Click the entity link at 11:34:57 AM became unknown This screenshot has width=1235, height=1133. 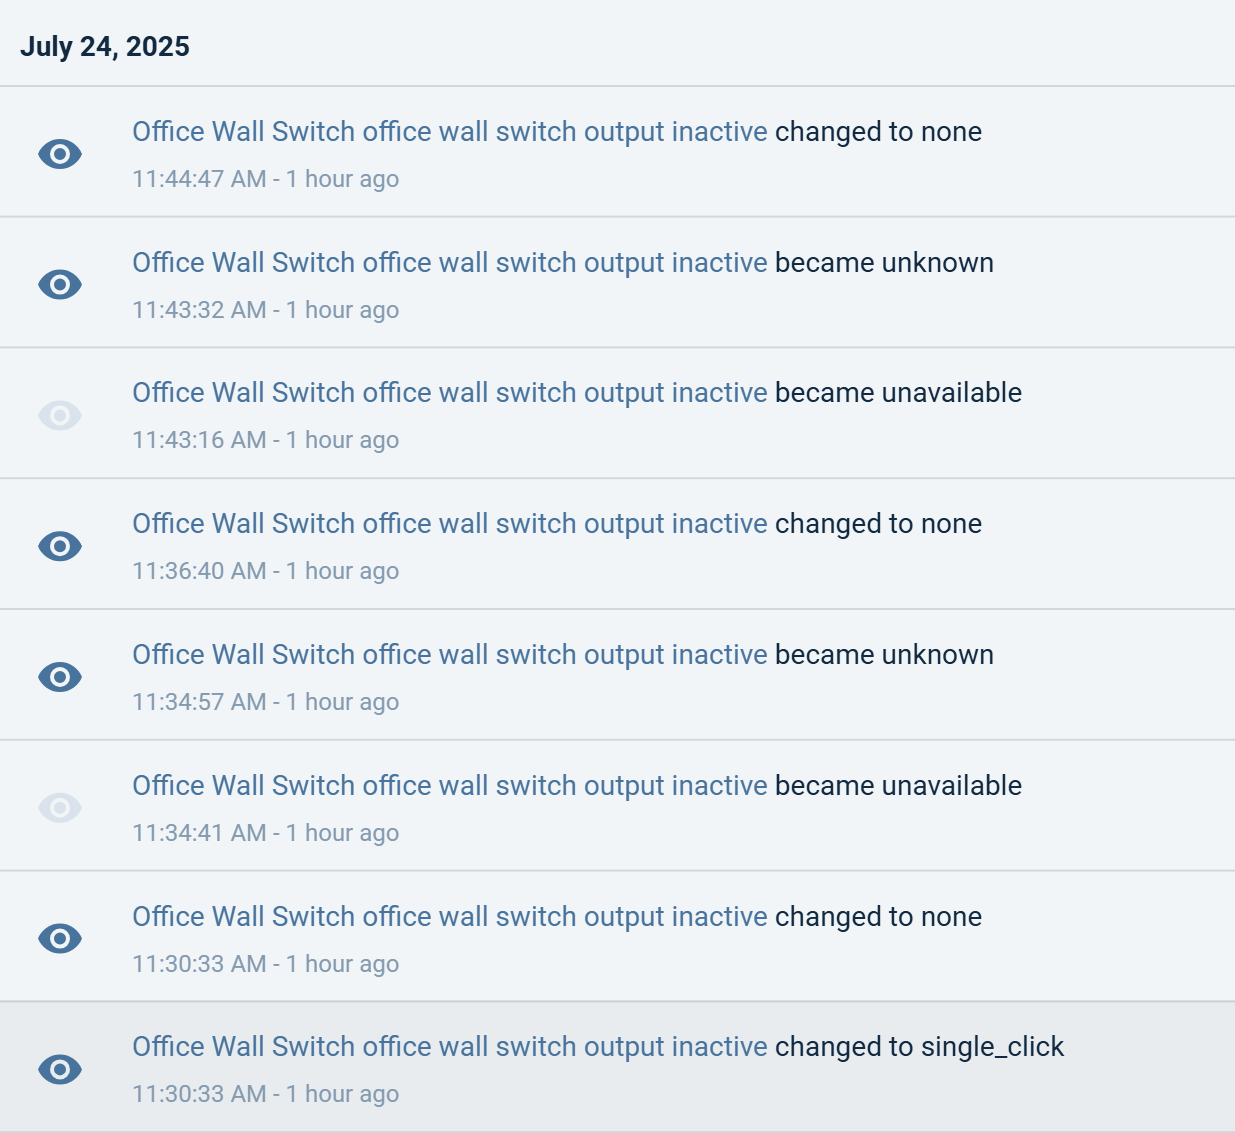click(450, 655)
